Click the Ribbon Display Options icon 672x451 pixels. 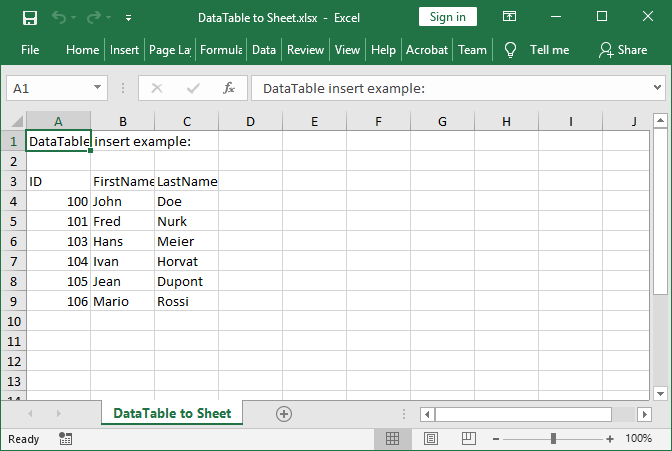[510, 17]
